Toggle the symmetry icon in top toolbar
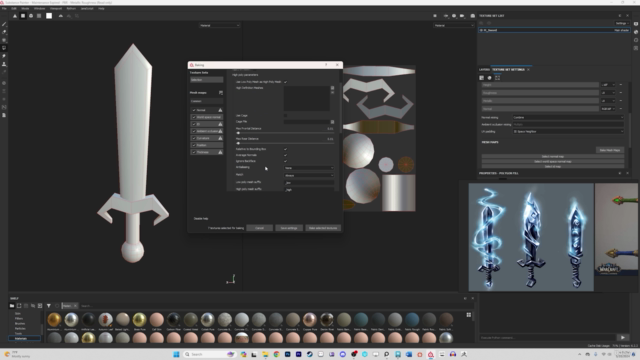This screenshot has height=360, width=640. 61,16
